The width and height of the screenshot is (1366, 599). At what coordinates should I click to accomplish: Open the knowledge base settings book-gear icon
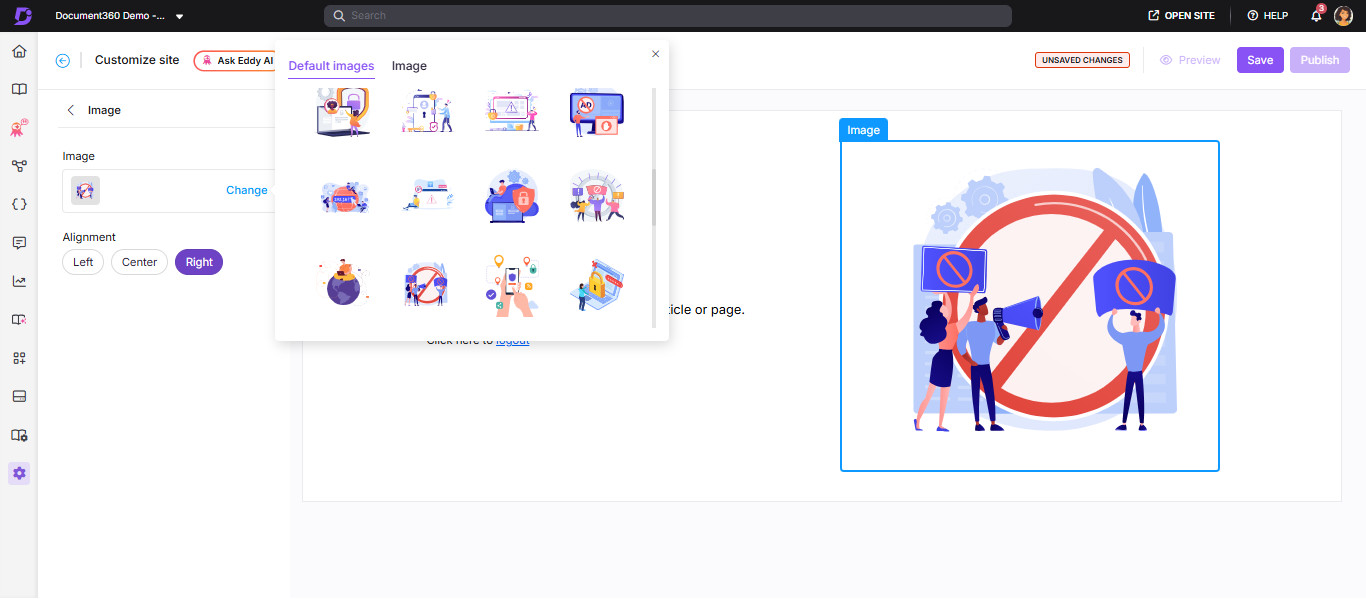coord(19,435)
